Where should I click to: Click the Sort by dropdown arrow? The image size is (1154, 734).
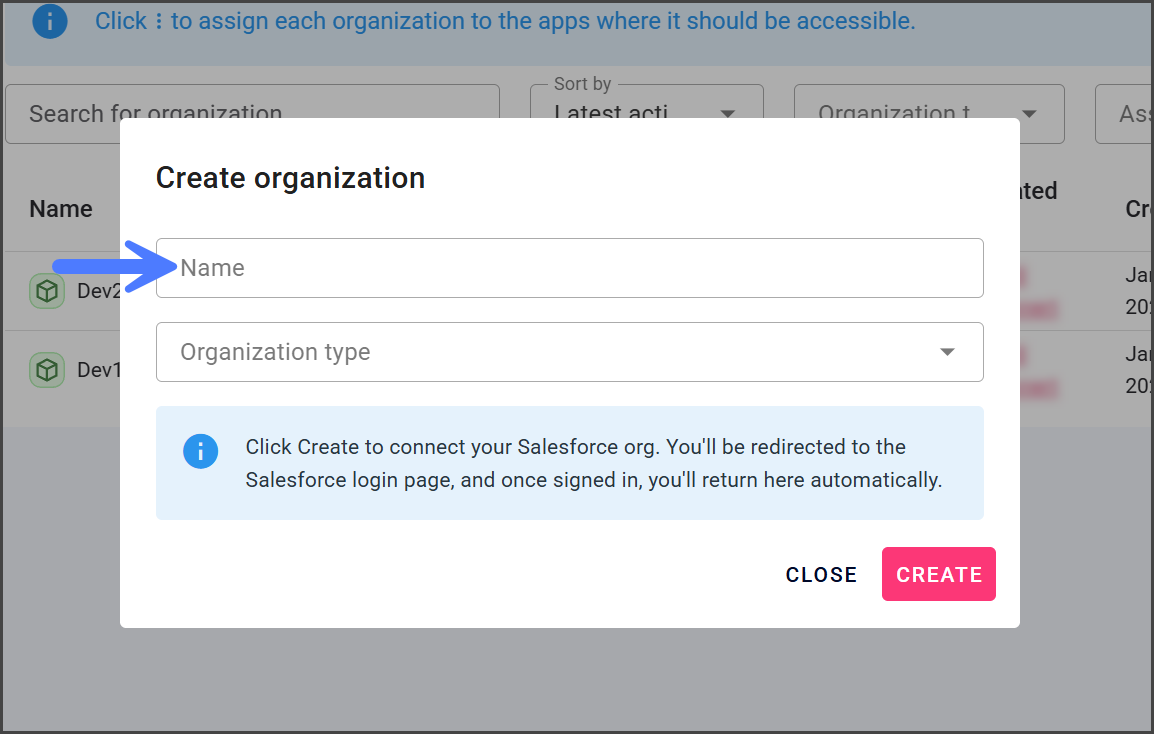pos(728,113)
